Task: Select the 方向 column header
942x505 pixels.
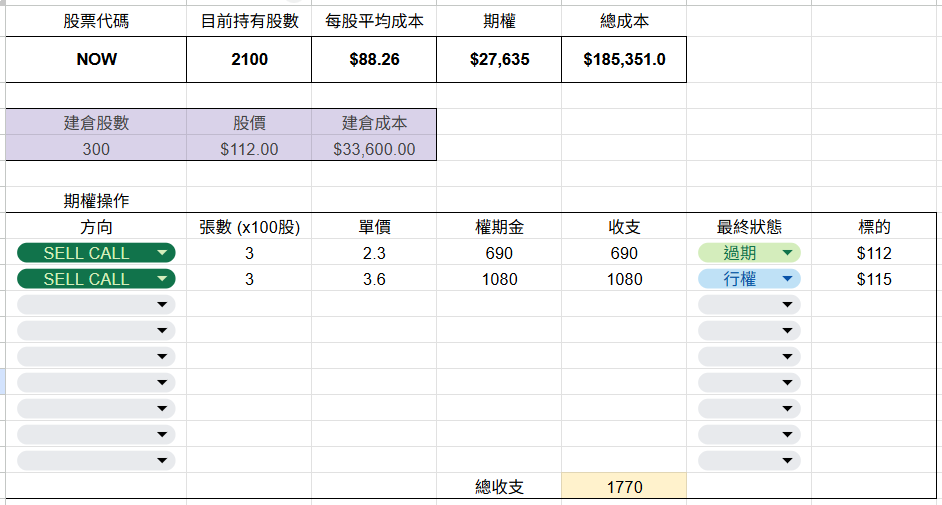Action: (96, 226)
